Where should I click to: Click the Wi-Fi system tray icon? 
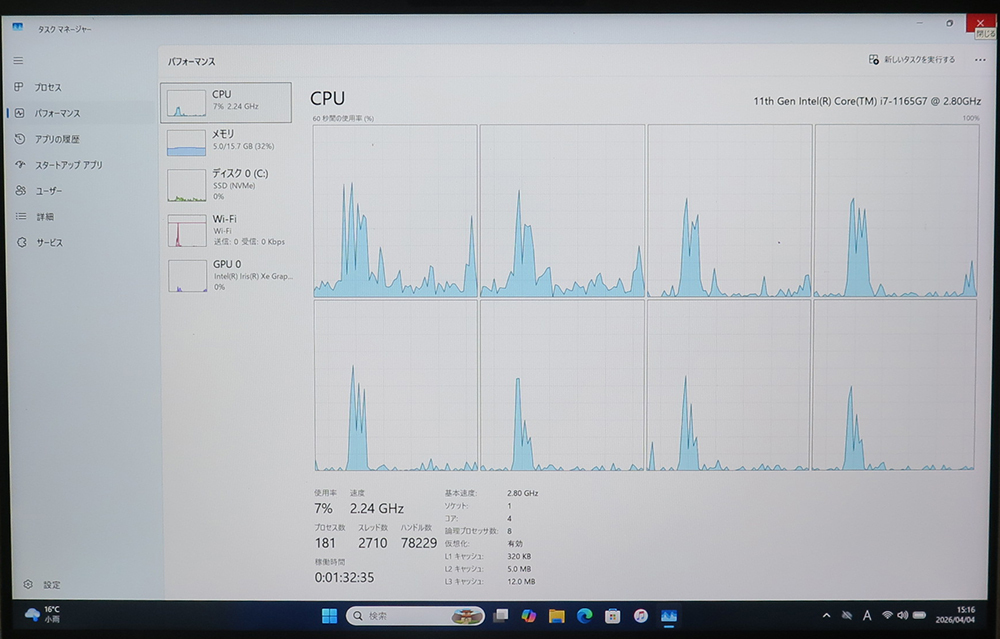click(887, 615)
